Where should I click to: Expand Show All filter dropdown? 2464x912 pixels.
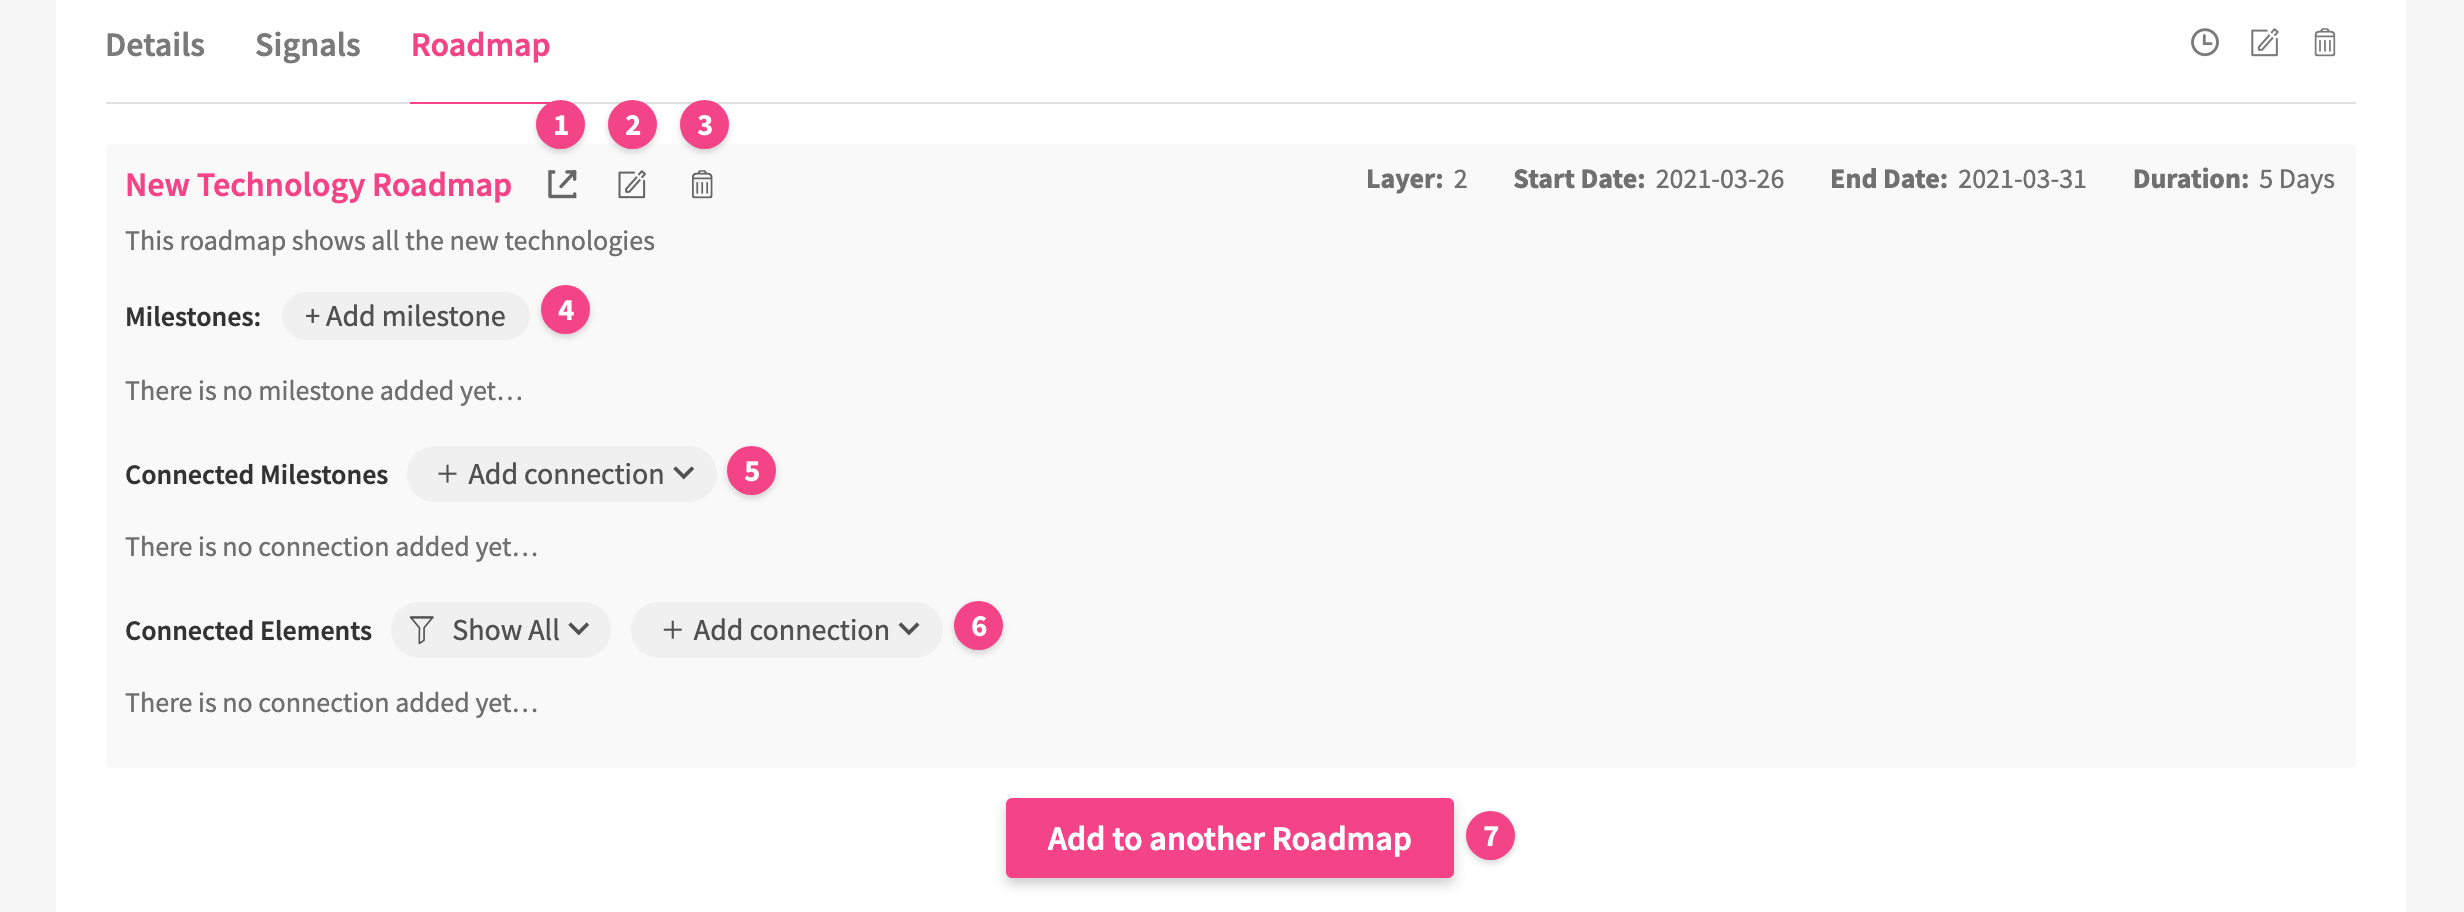click(x=579, y=630)
